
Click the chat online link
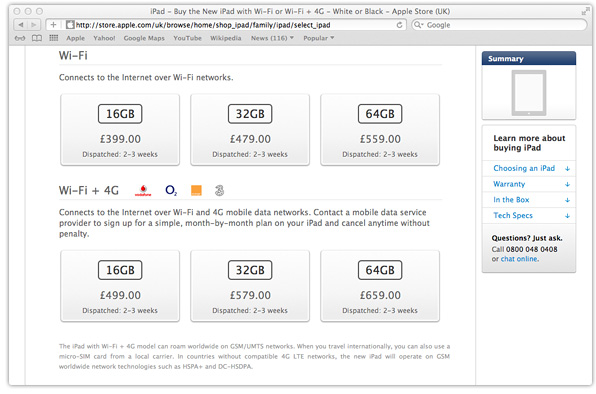(x=519, y=259)
